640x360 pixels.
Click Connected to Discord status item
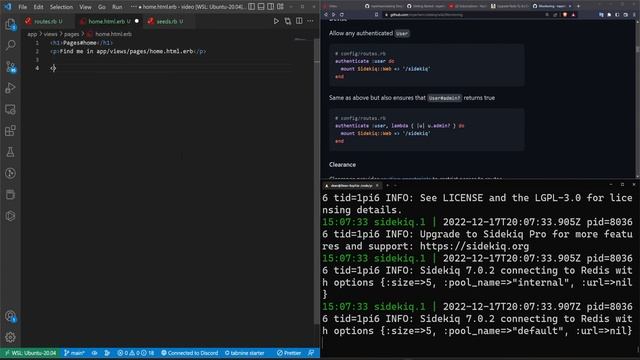tap(189, 353)
